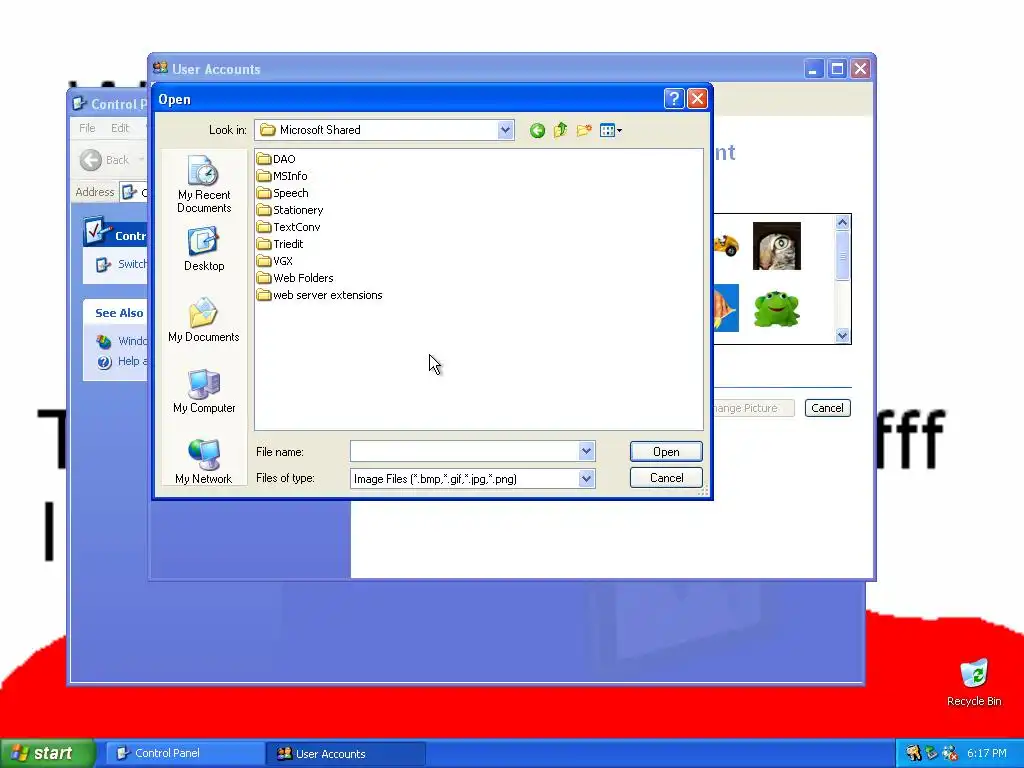This screenshot has height=768, width=1024.
Task: Go up one folder level
Action: pos(560,131)
